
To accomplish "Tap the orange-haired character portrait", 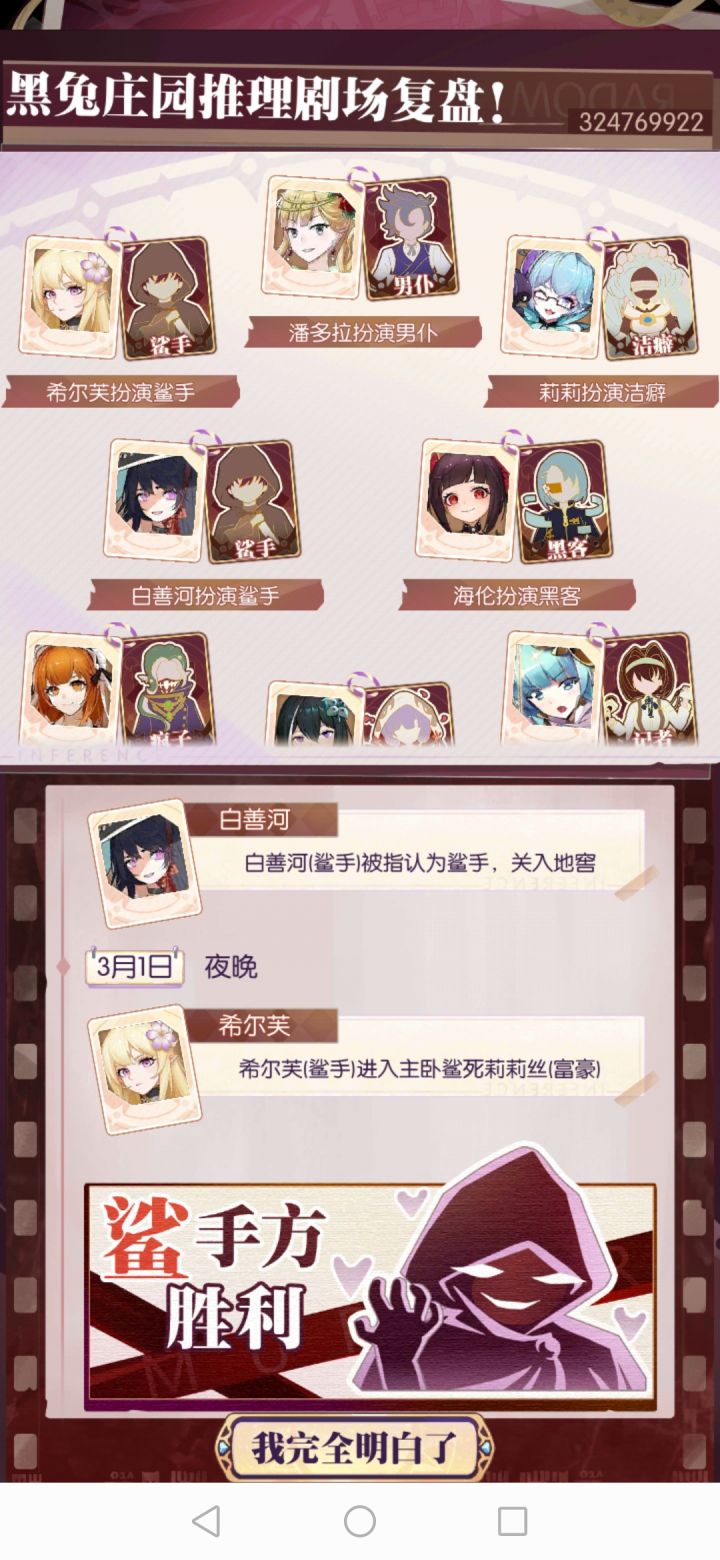I will pyautogui.click(x=71, y=689).
